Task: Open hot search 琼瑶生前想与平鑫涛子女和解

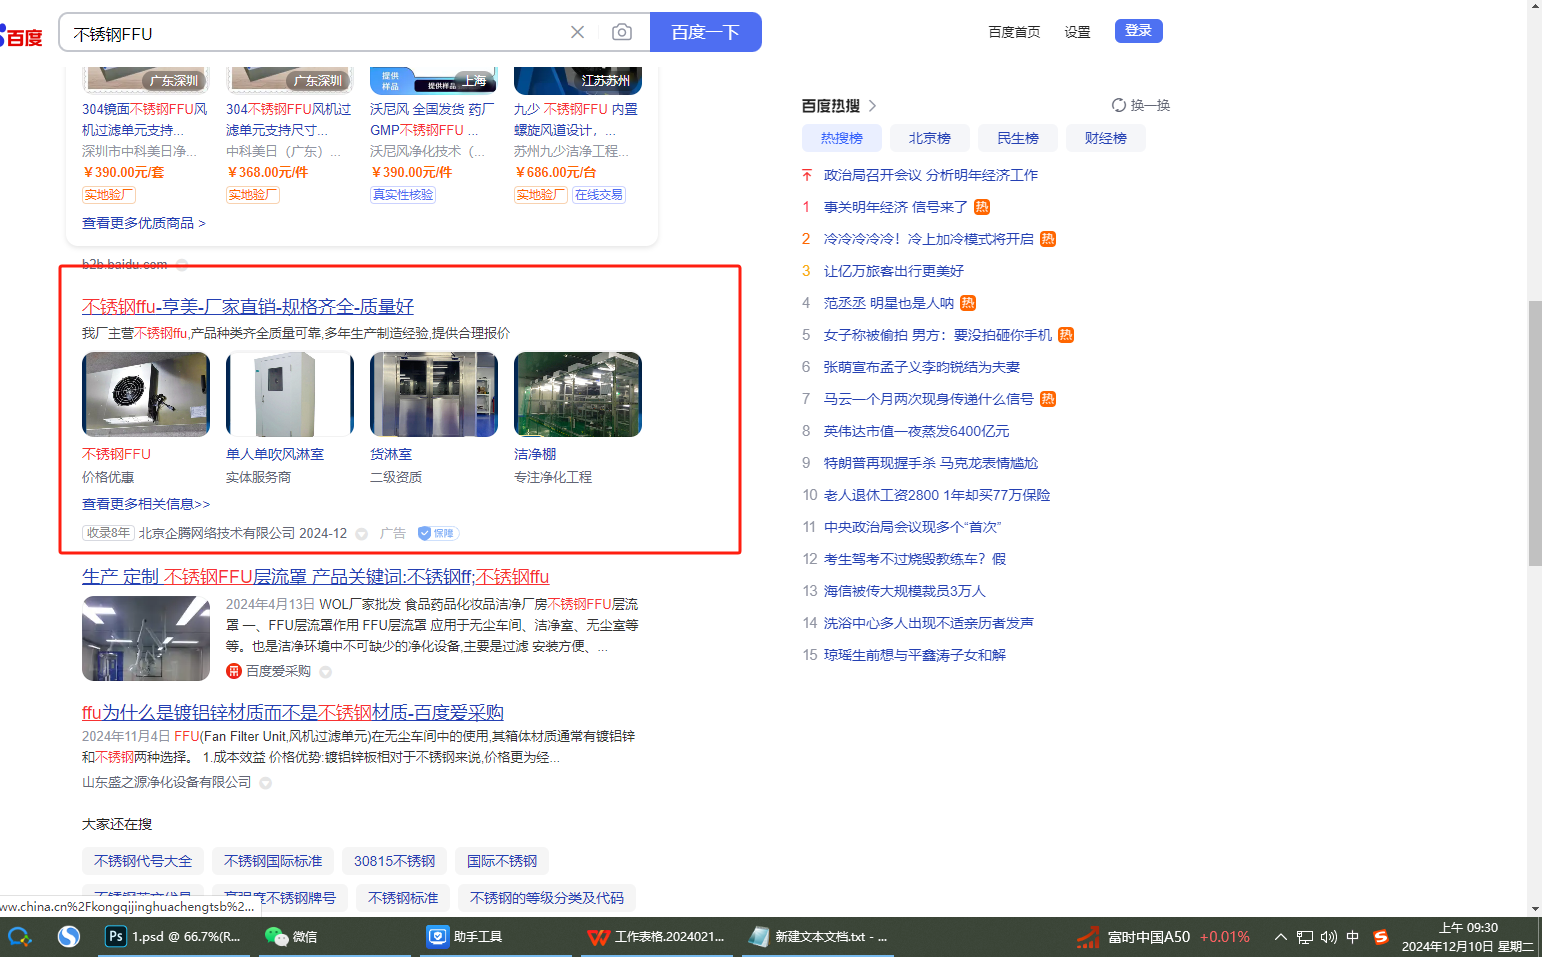Action: tap(915, 655)
